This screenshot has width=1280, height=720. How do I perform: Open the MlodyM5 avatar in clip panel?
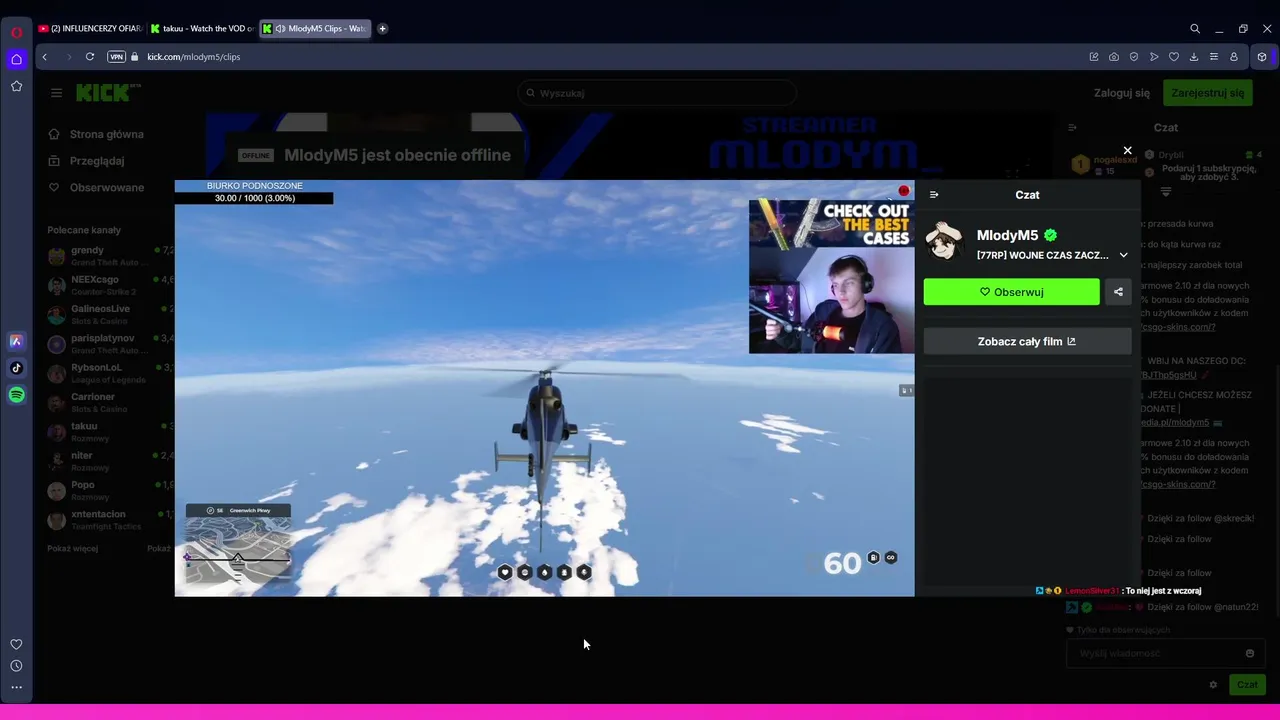click(x=945, y=242)
